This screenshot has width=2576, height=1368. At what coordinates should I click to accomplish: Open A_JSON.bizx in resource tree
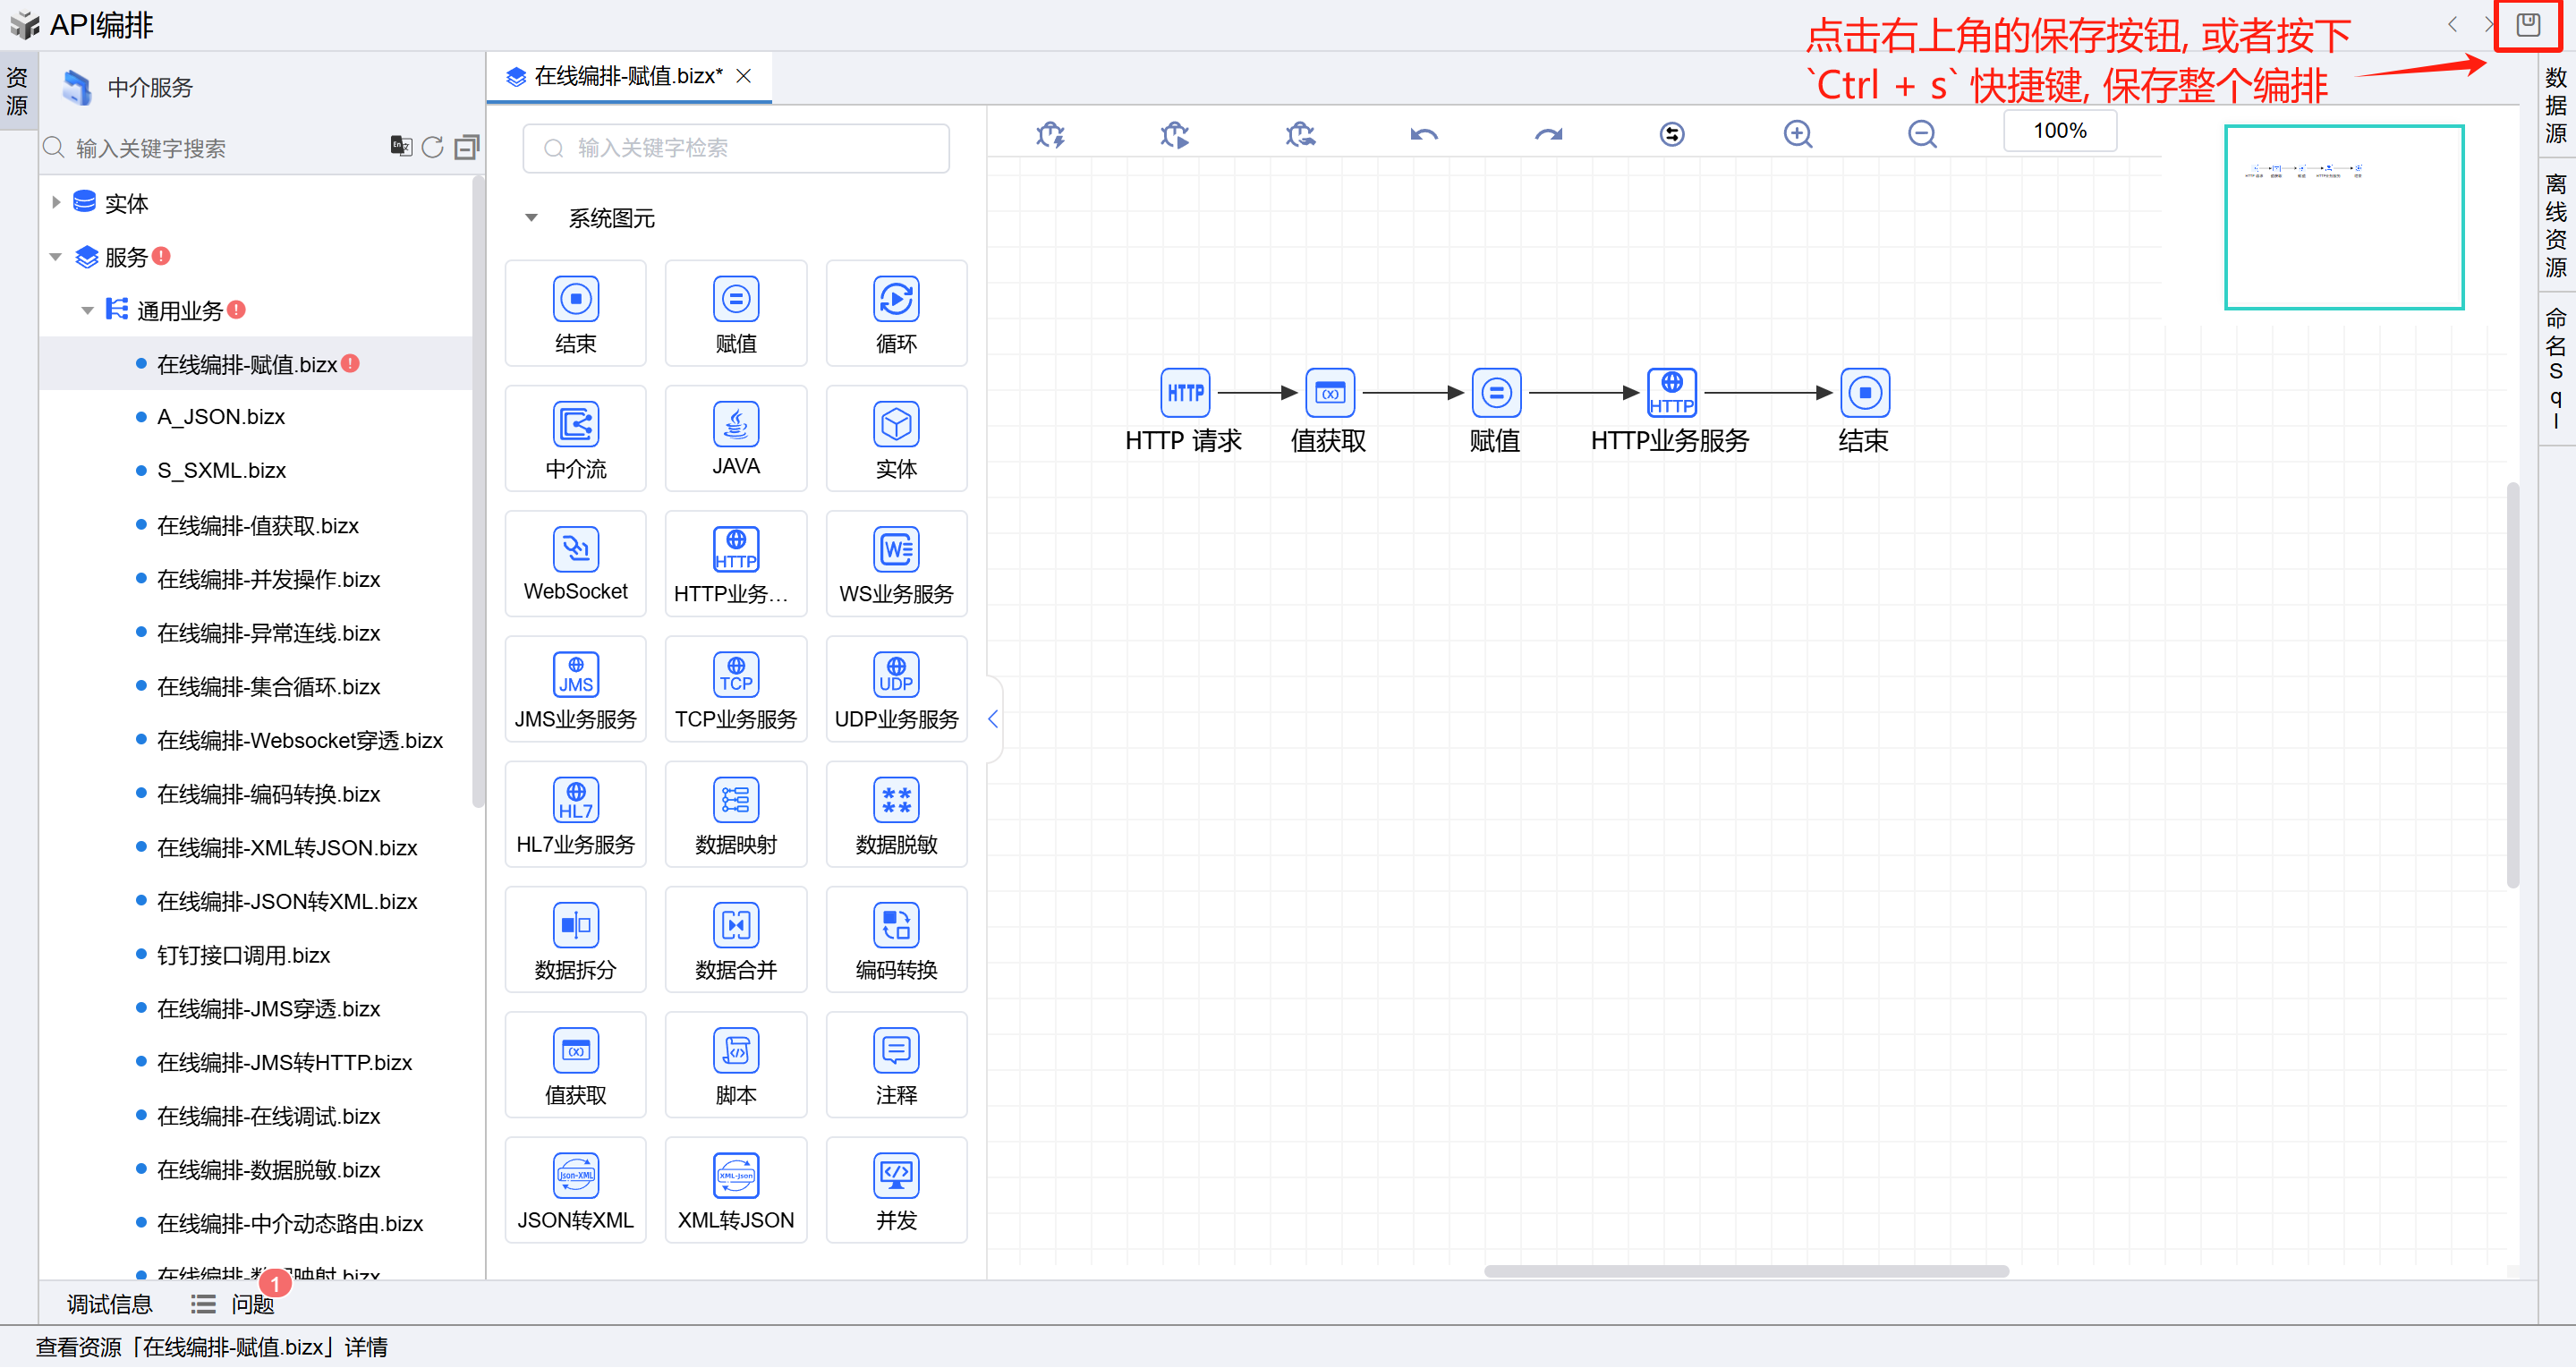(x=220, y=417)
